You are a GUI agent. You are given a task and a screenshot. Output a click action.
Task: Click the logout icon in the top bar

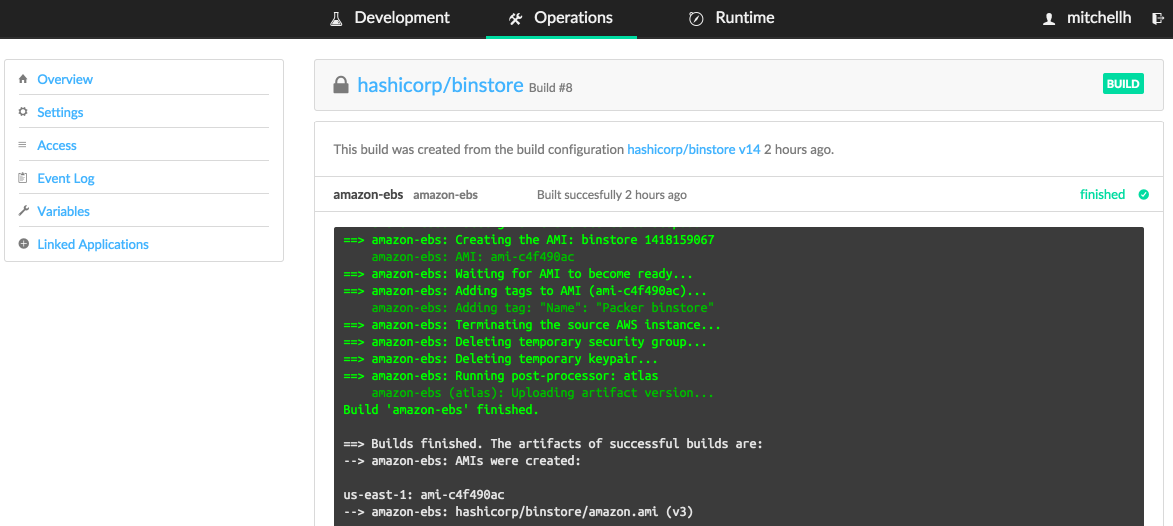(x=1157, y=19)
